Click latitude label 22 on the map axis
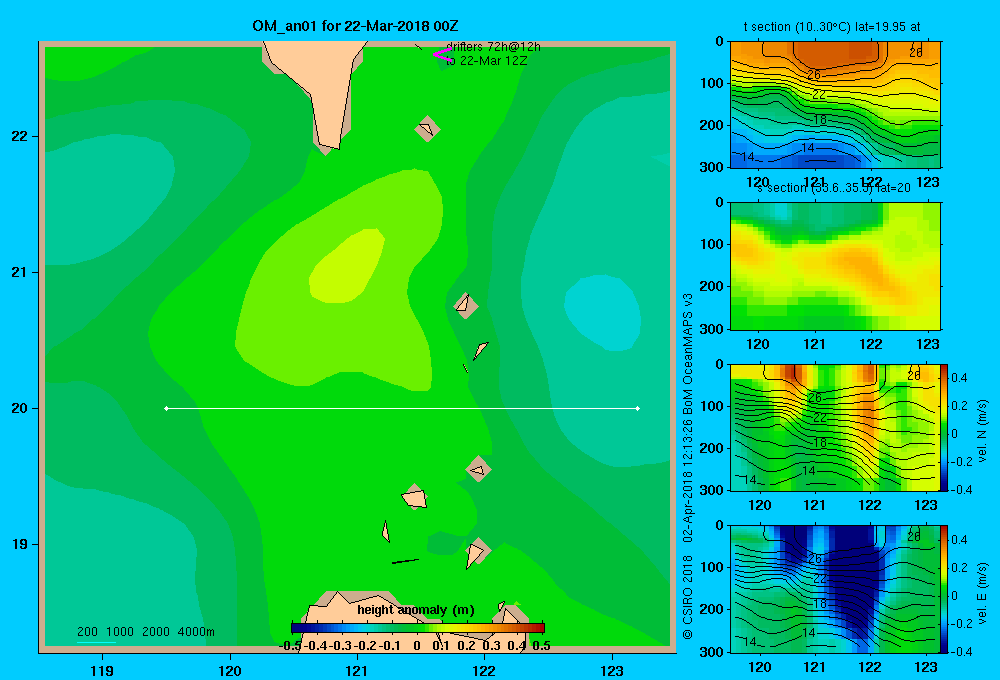Image resolution: width=1000 pixels, height=680 pixels. [x=19, y=136]
